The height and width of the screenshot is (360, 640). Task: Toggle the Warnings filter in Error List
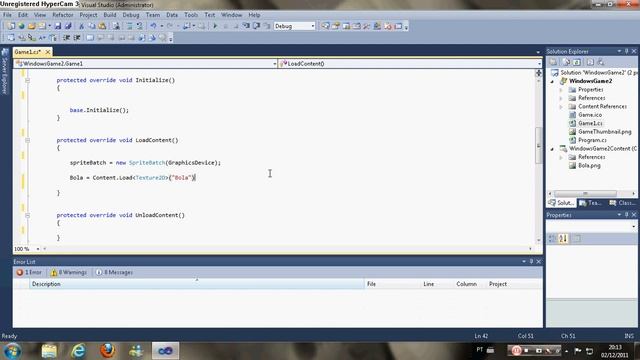(69, 272)
